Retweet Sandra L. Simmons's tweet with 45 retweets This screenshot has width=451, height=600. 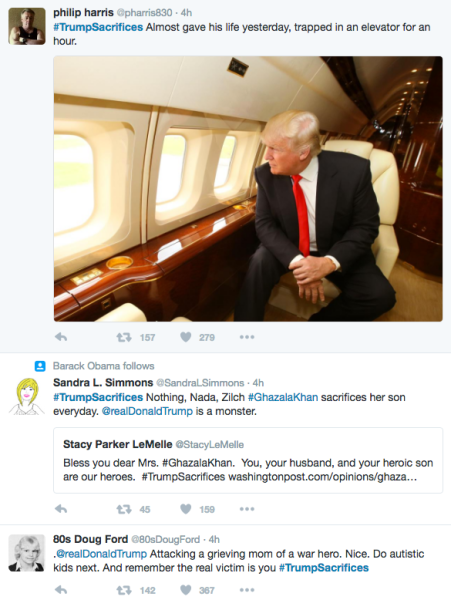tap(124, 509)
